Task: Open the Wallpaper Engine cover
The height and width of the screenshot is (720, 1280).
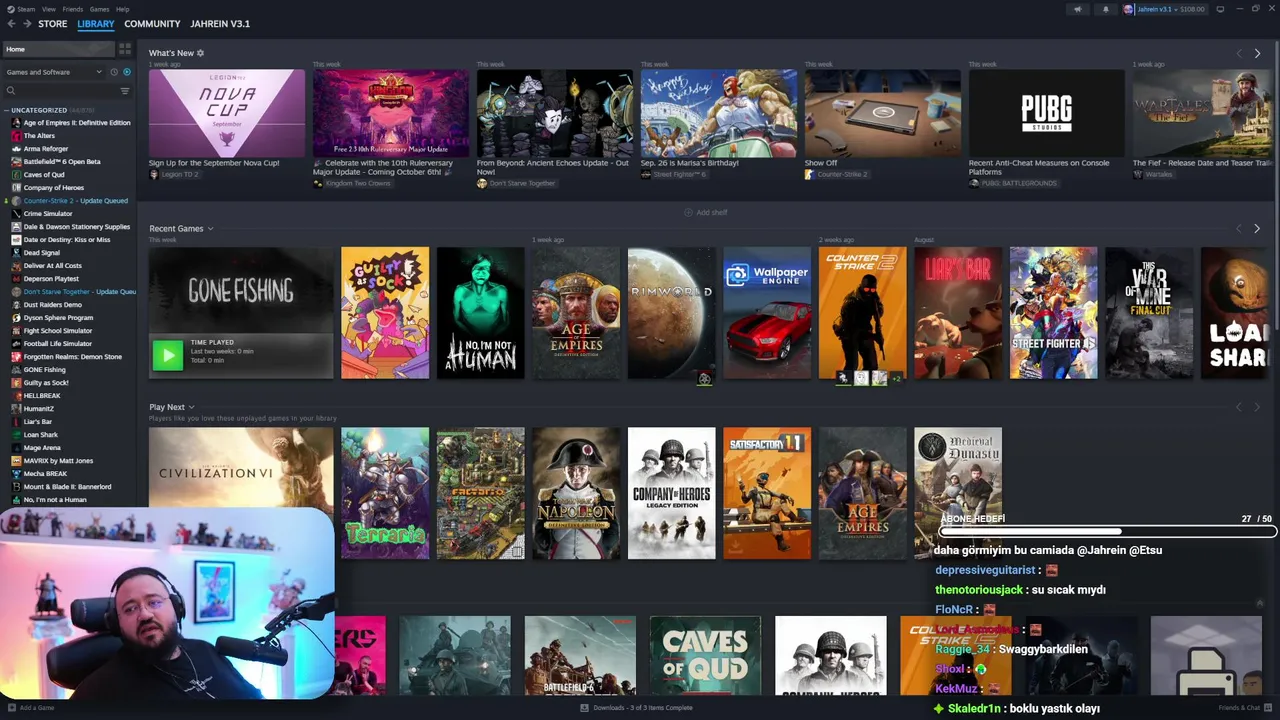Action: pos(767,313)
